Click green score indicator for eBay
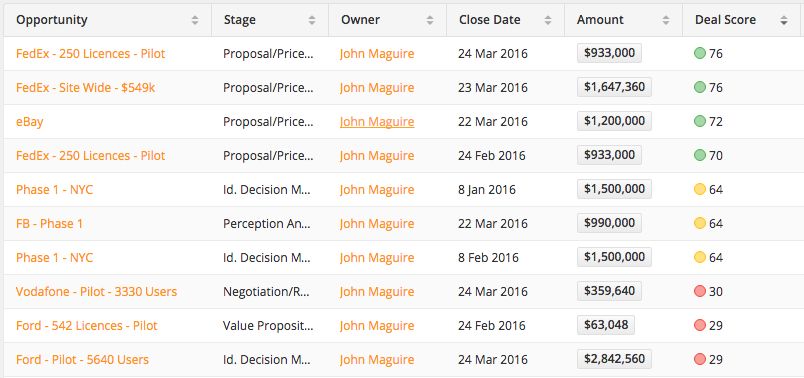This screenshot has width=804, height=378. [x=699, y=122]
